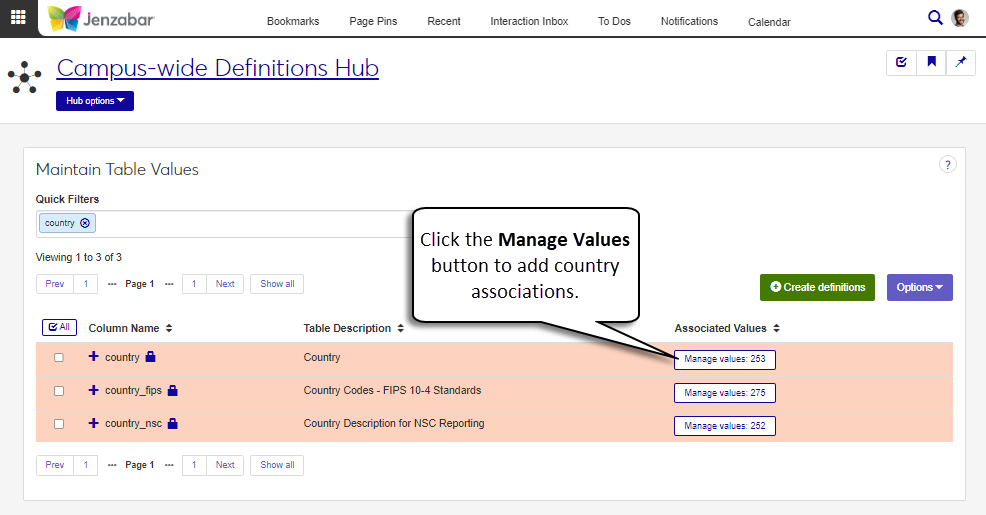Toggle the select All checkbox button
The image size is (986, 515).
58,327
